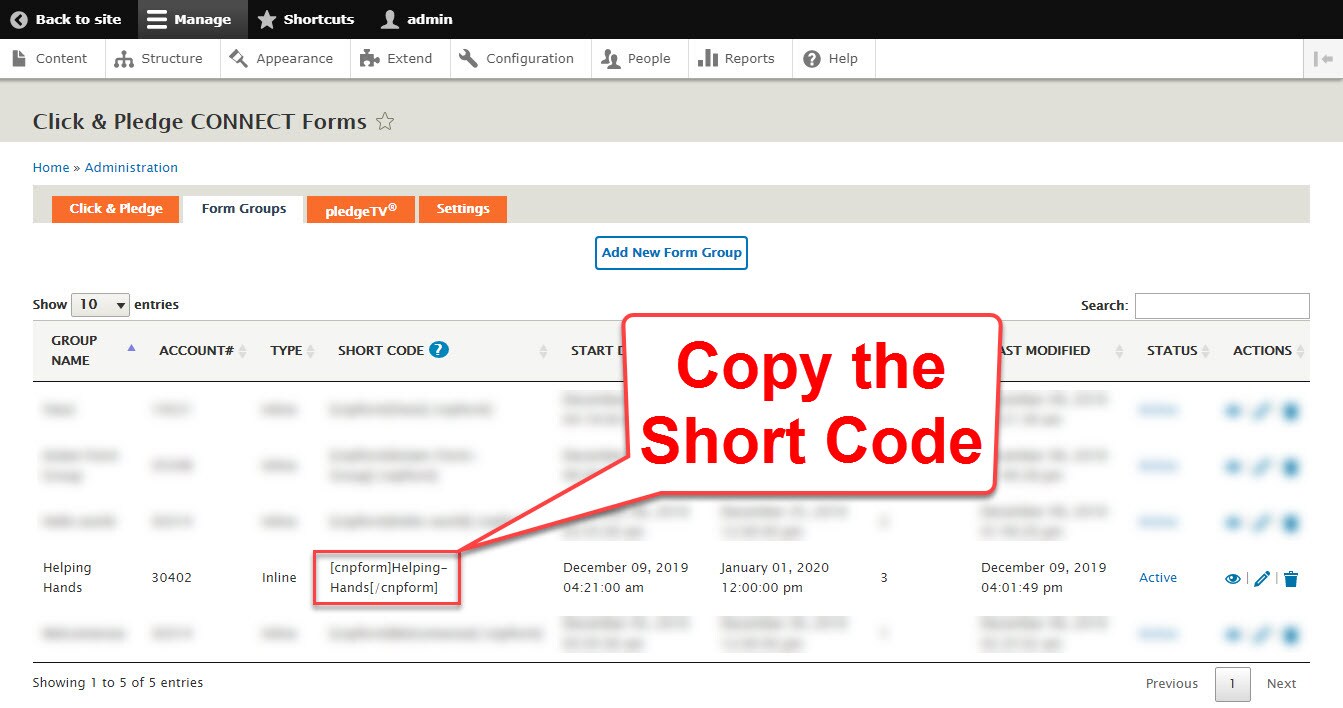This screenshot has height=708, width=1343.
Task: Select the Helping Hands short code text
Action: coord(388,578)
